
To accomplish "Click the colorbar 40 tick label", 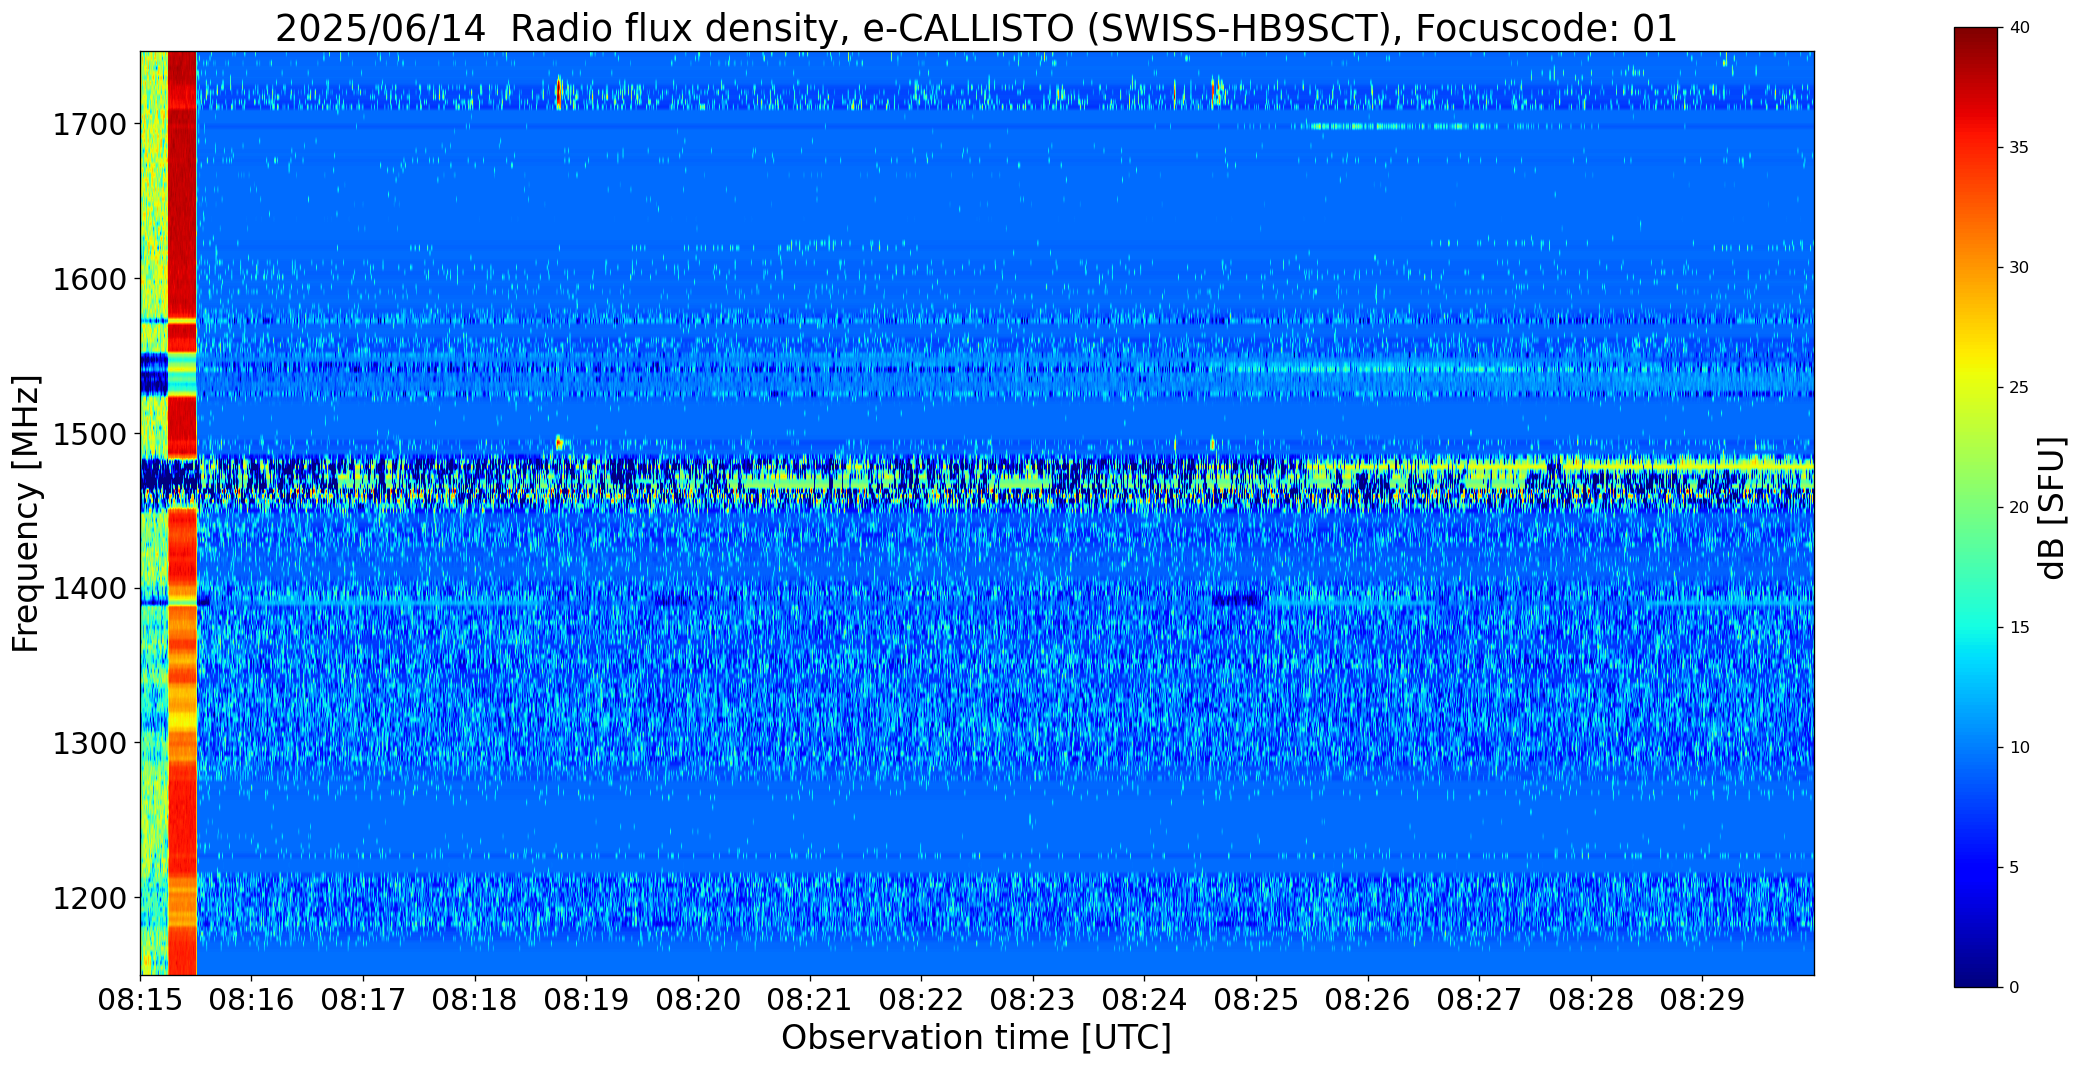I will point(2019,28).
